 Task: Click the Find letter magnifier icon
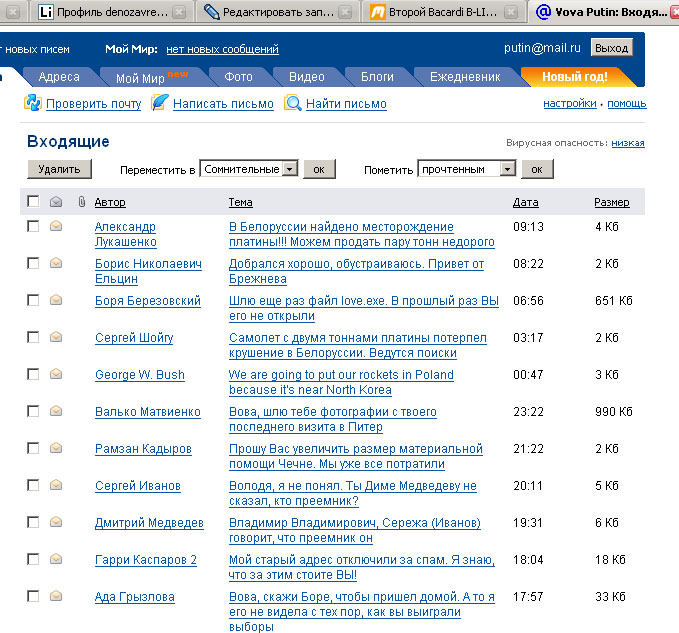tap(293, 103)
